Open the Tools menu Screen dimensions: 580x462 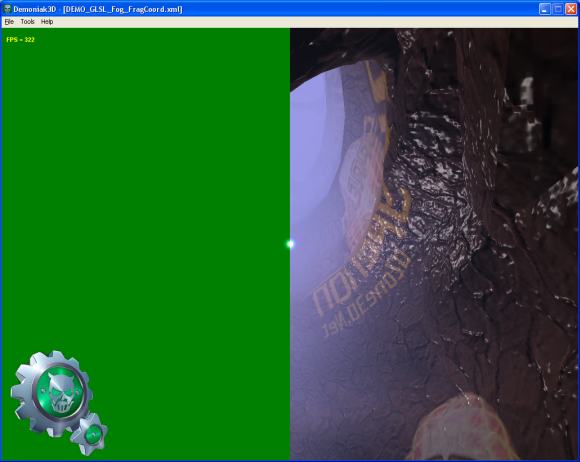click(x=27, y=22)
